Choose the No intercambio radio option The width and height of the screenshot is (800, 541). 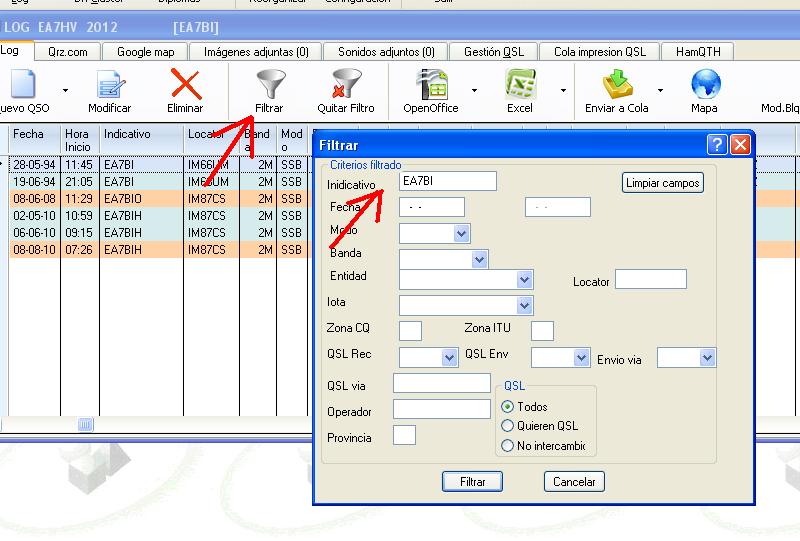click(x=508, y=446)
